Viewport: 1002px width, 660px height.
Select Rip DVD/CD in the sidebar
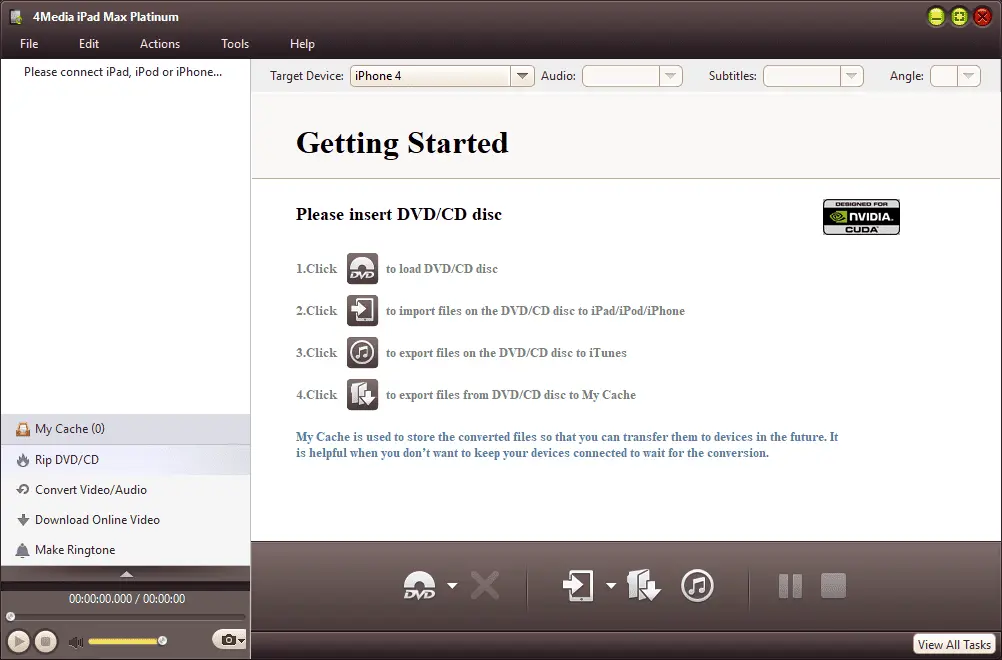click(x=125, y=460)
